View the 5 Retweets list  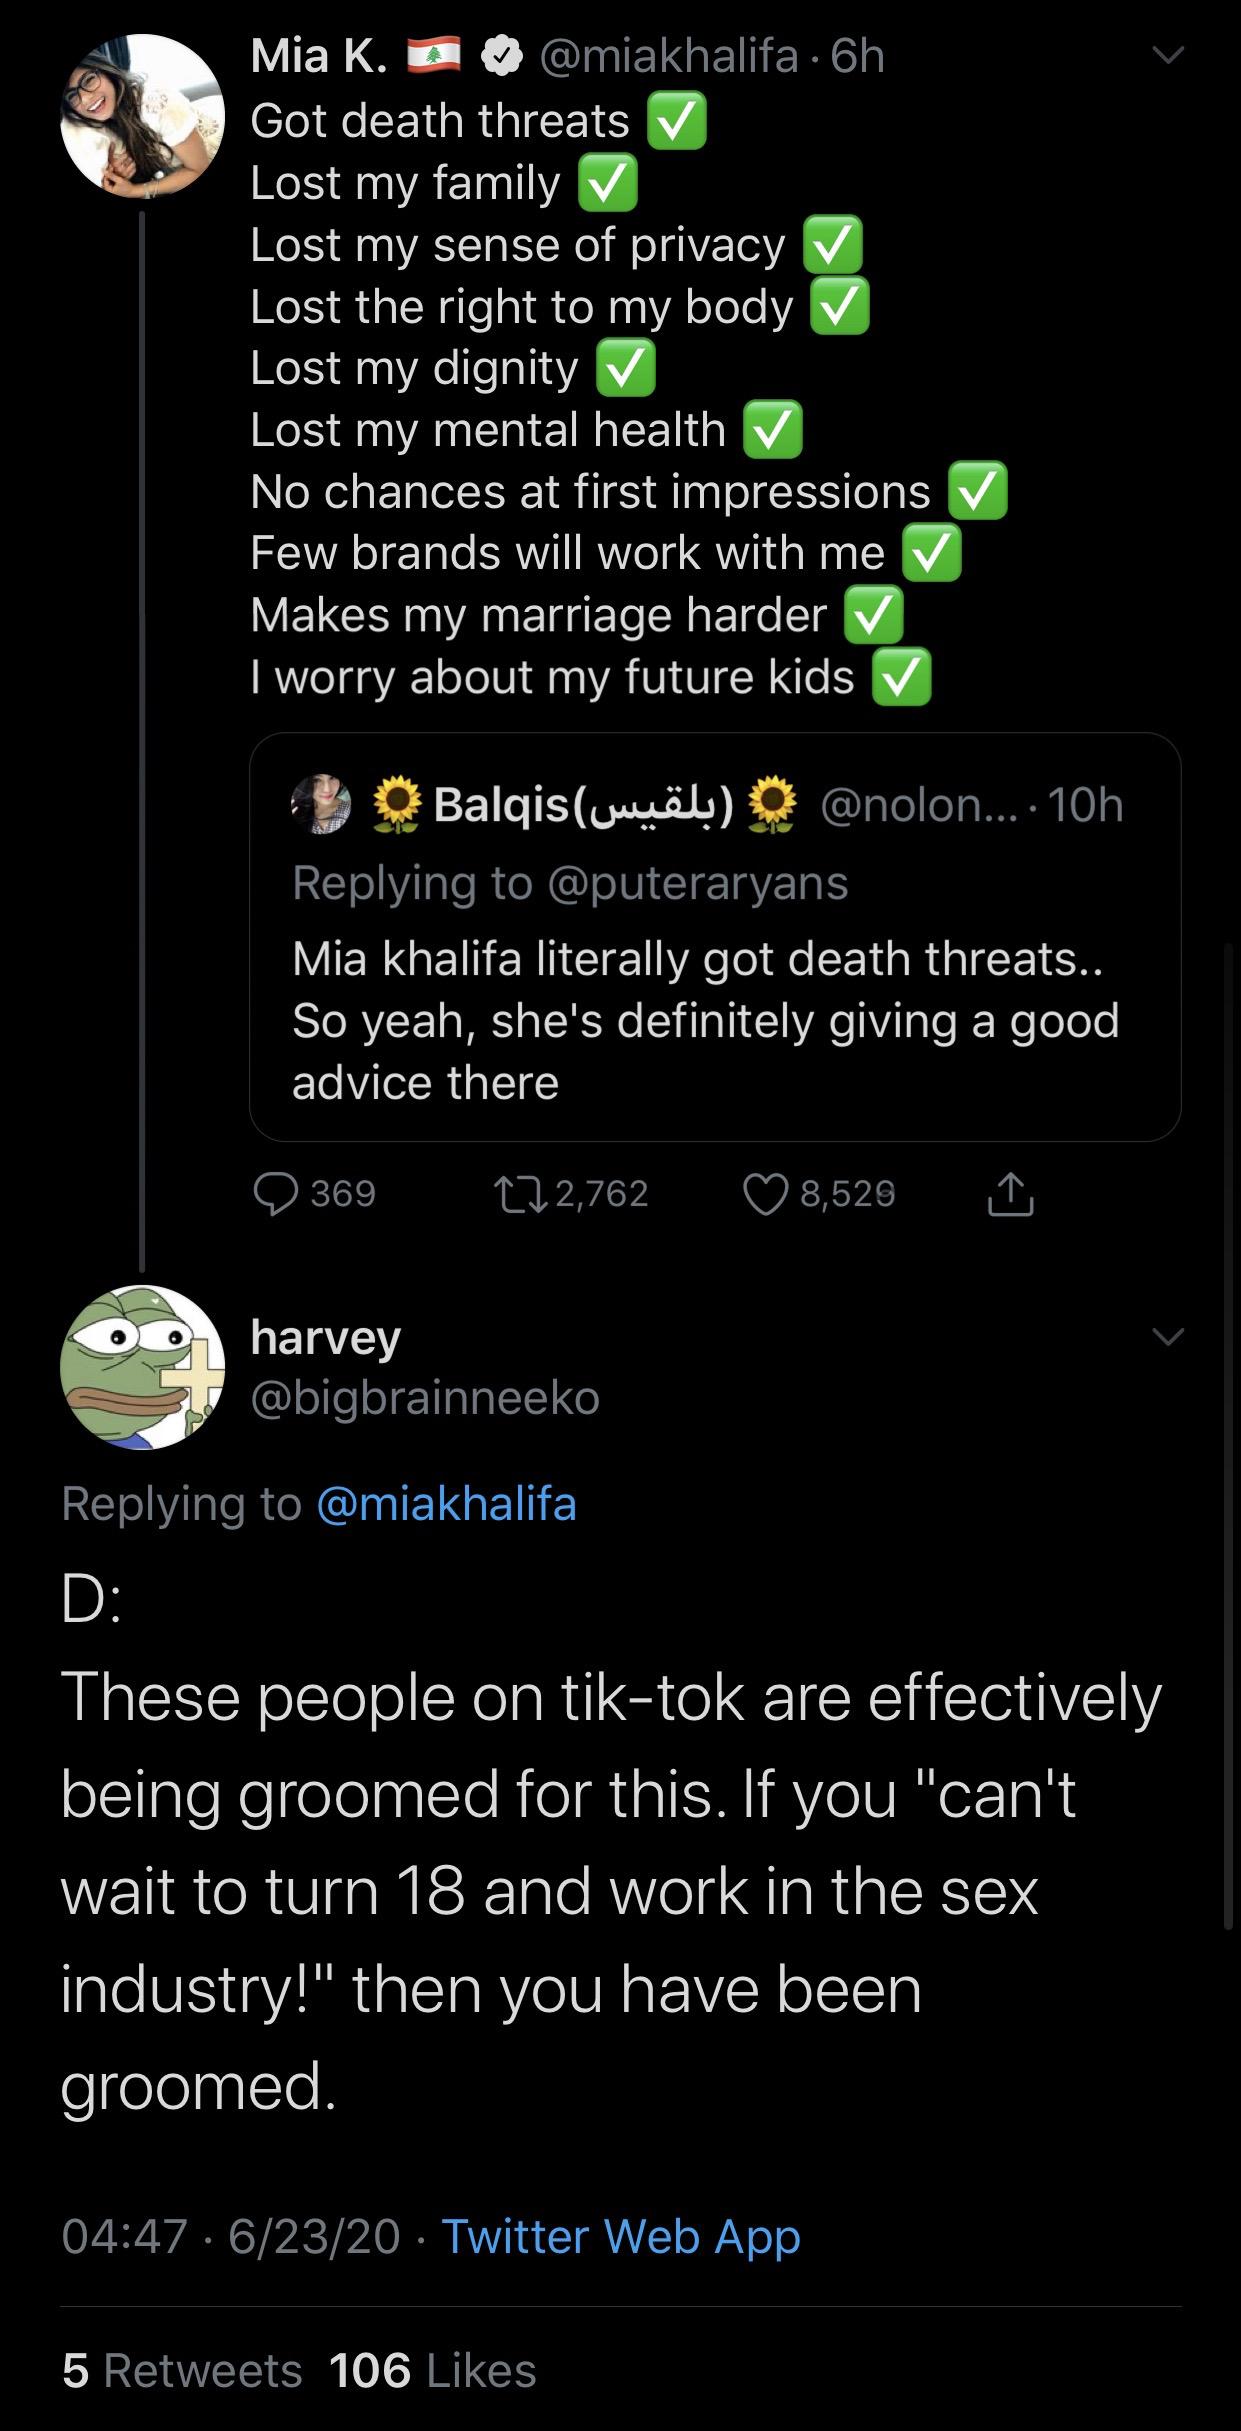click(x=182, y=2370)
